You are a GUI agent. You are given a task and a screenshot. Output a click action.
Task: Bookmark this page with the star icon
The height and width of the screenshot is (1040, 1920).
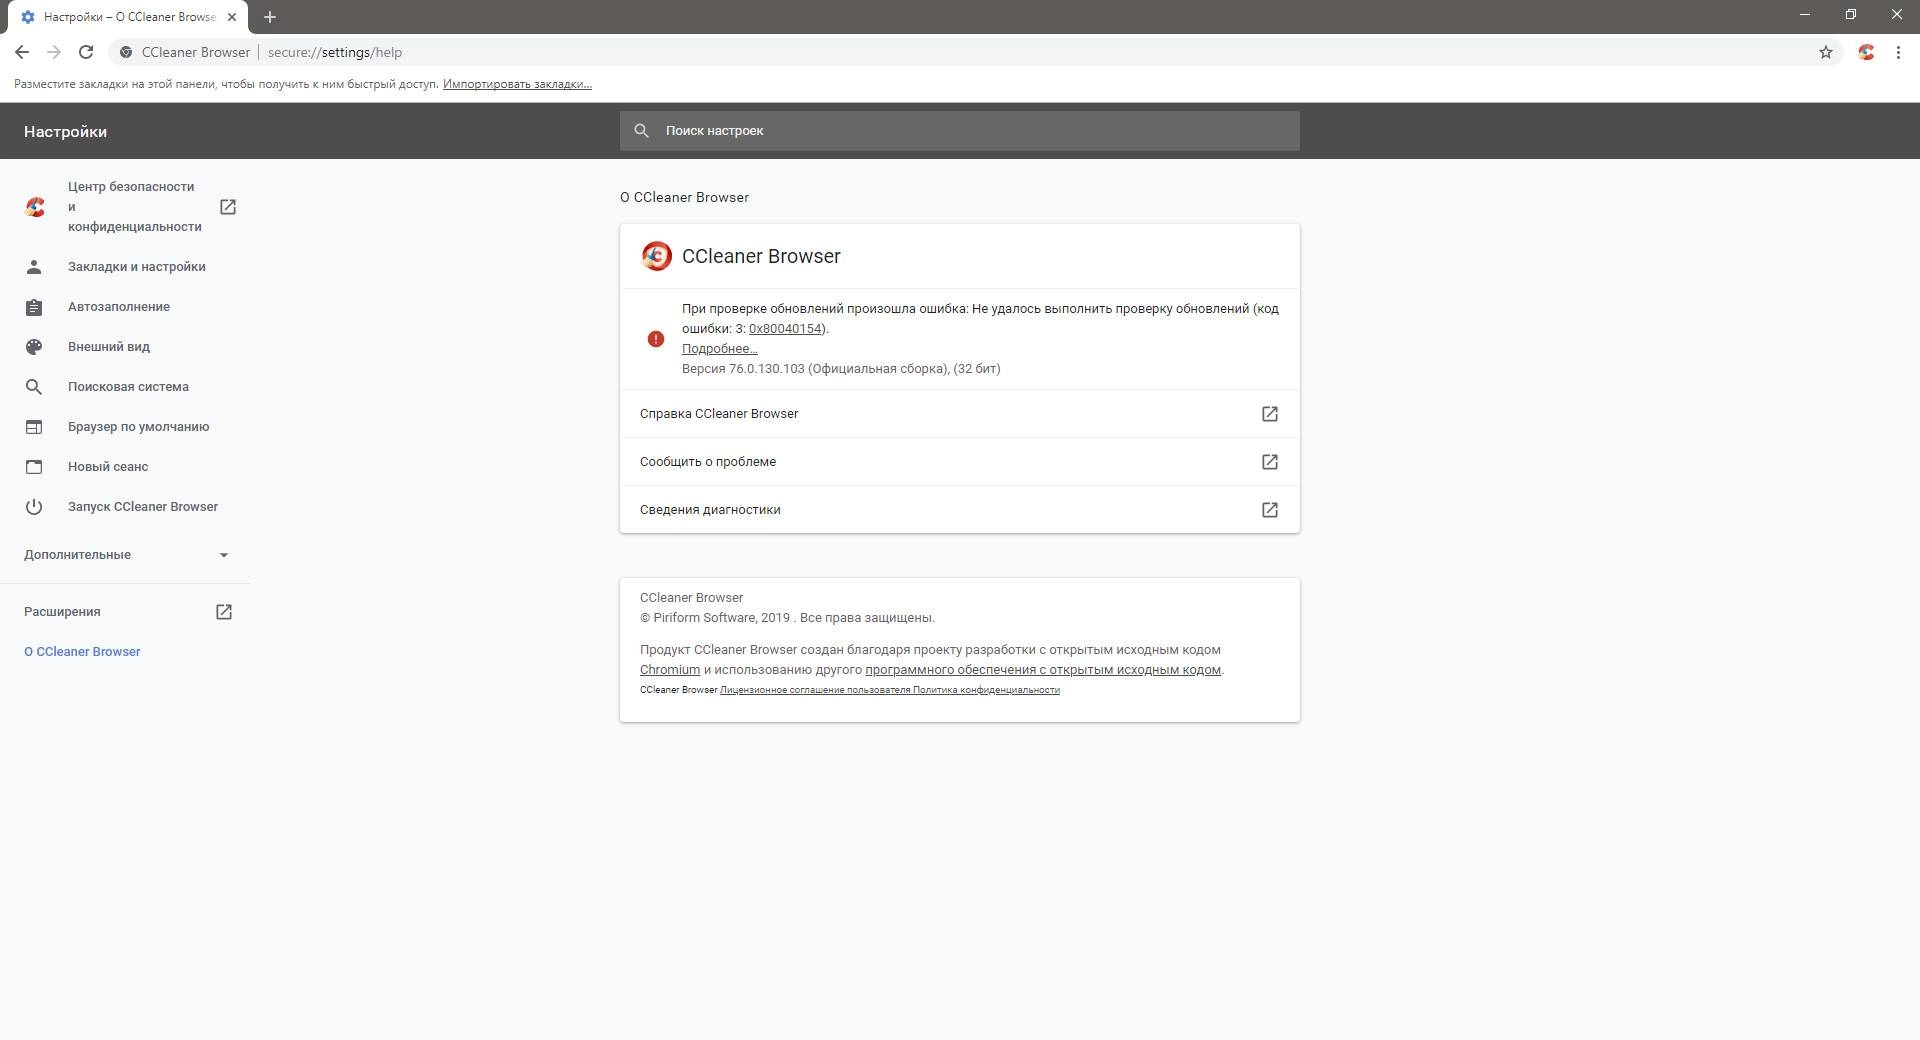coord(1826,52)
